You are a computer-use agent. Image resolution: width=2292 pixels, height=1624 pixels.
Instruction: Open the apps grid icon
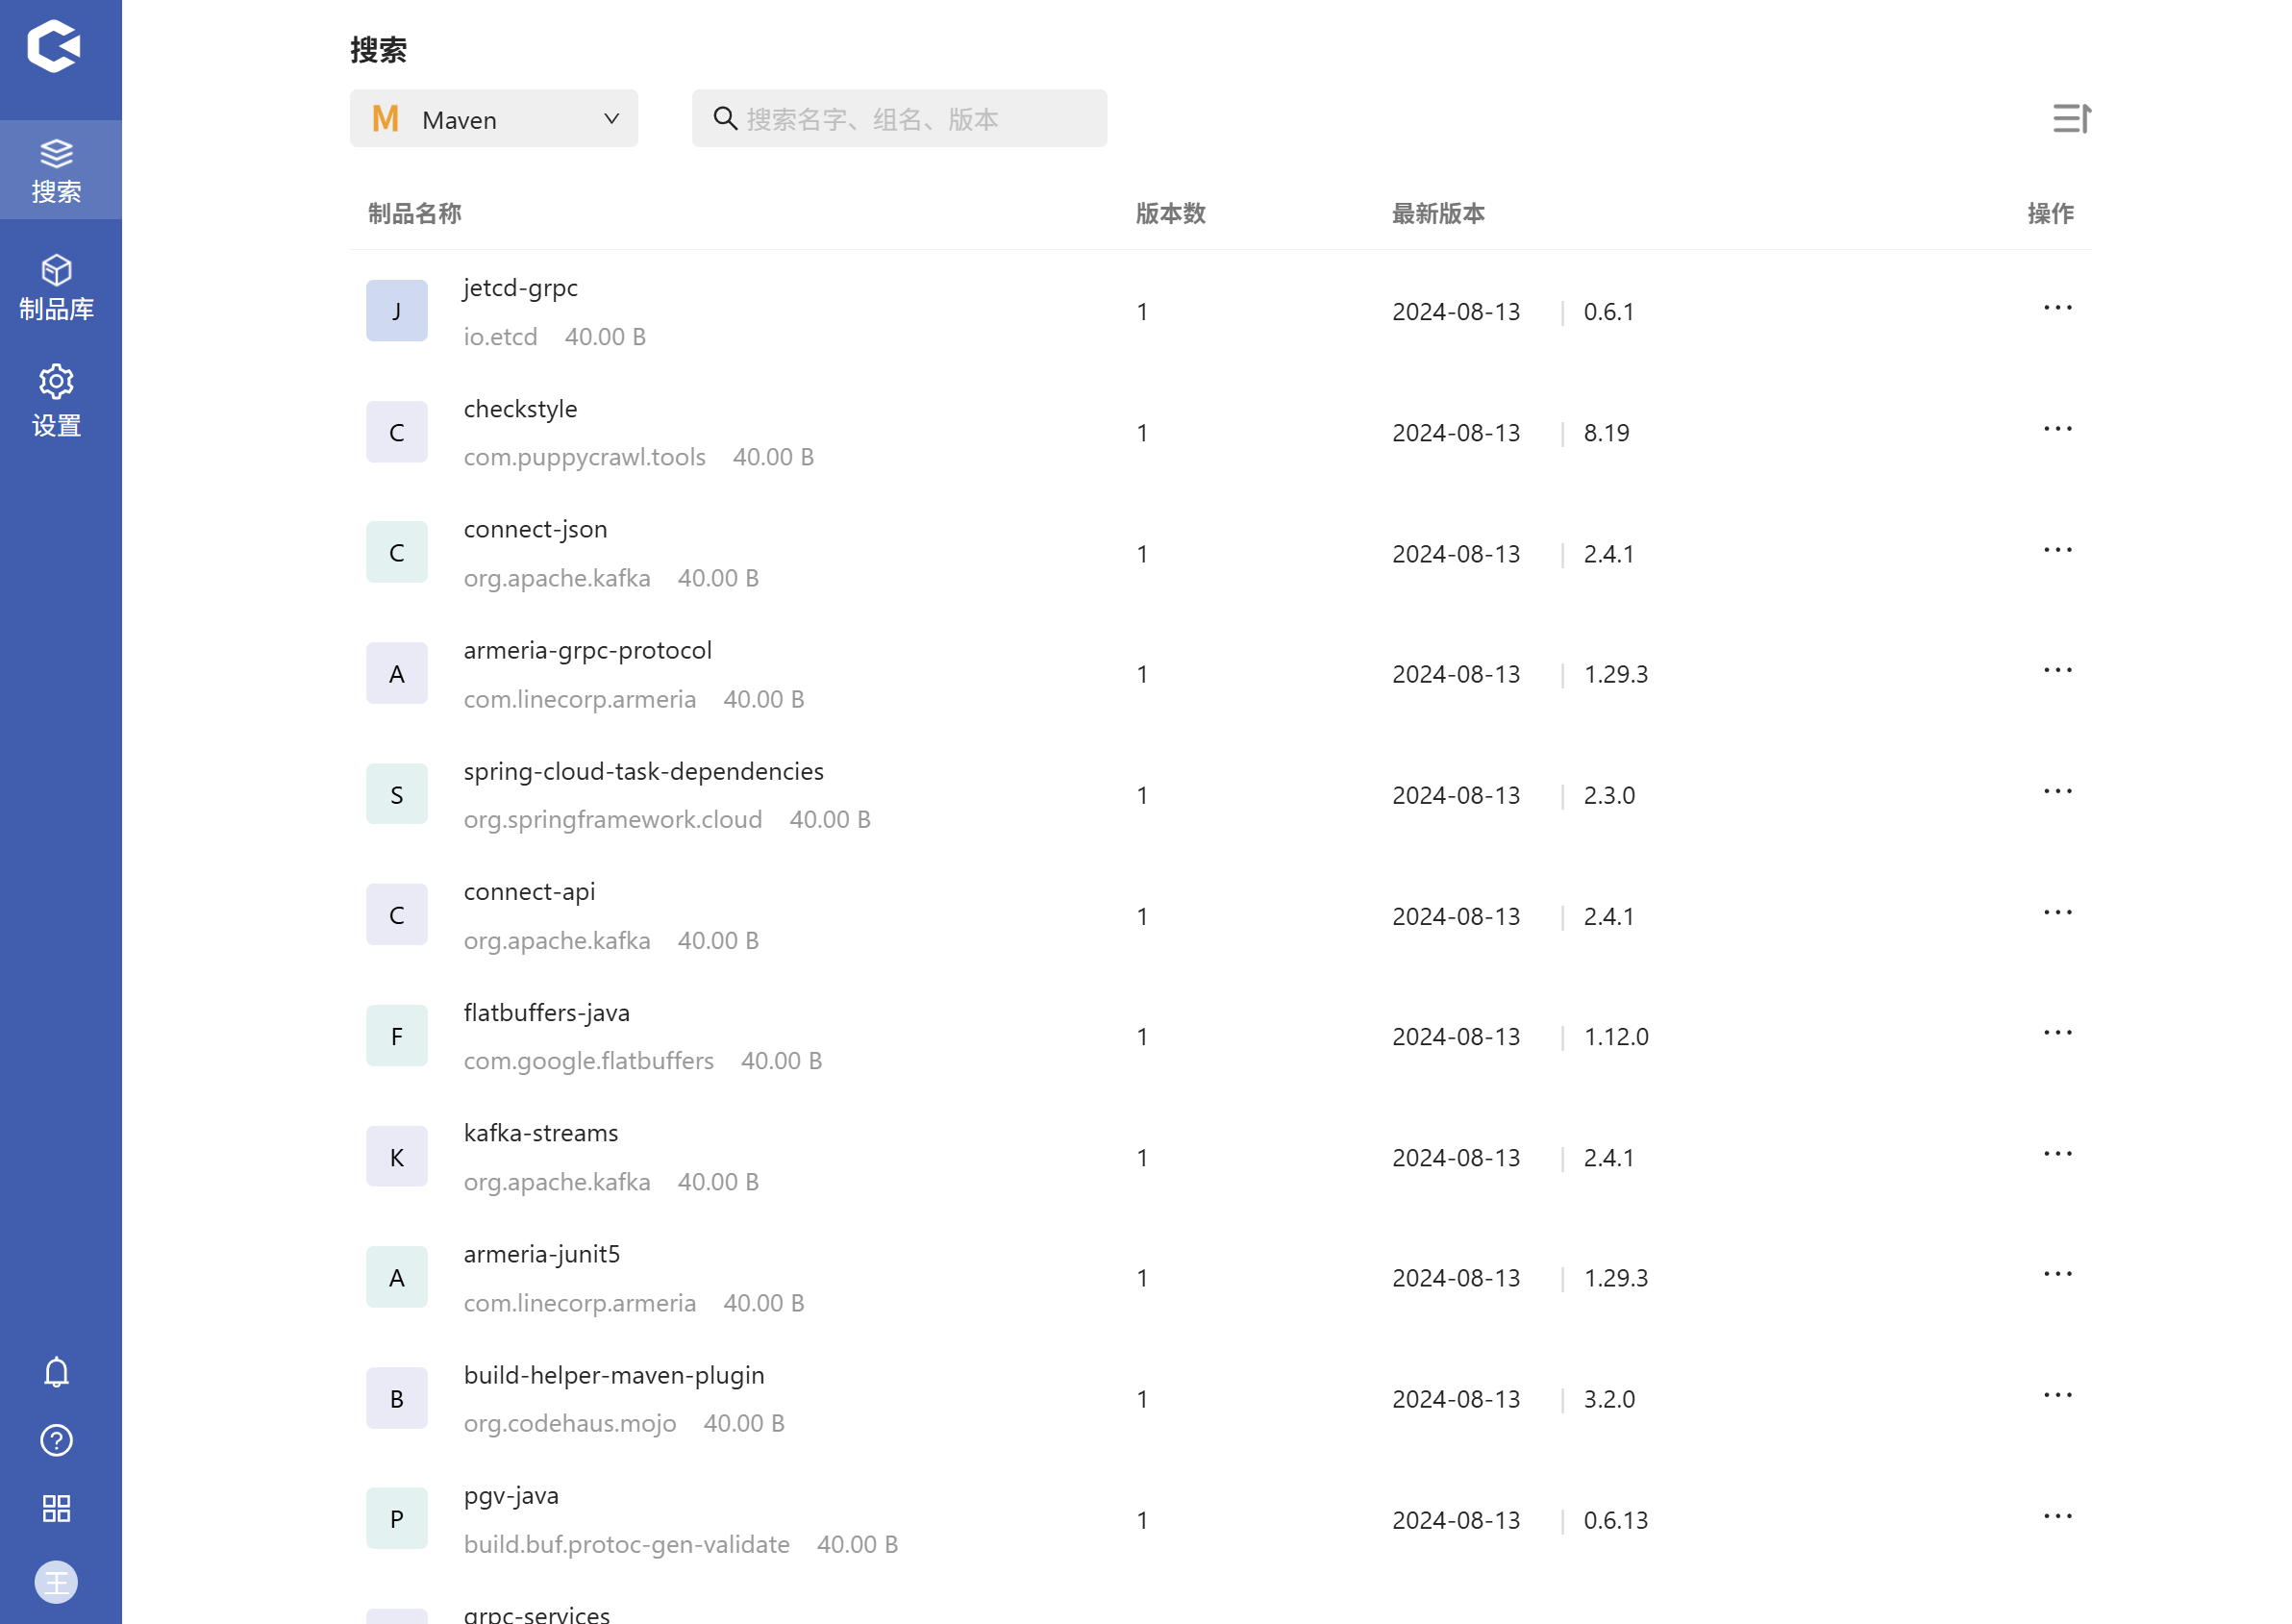[57, 1508]
